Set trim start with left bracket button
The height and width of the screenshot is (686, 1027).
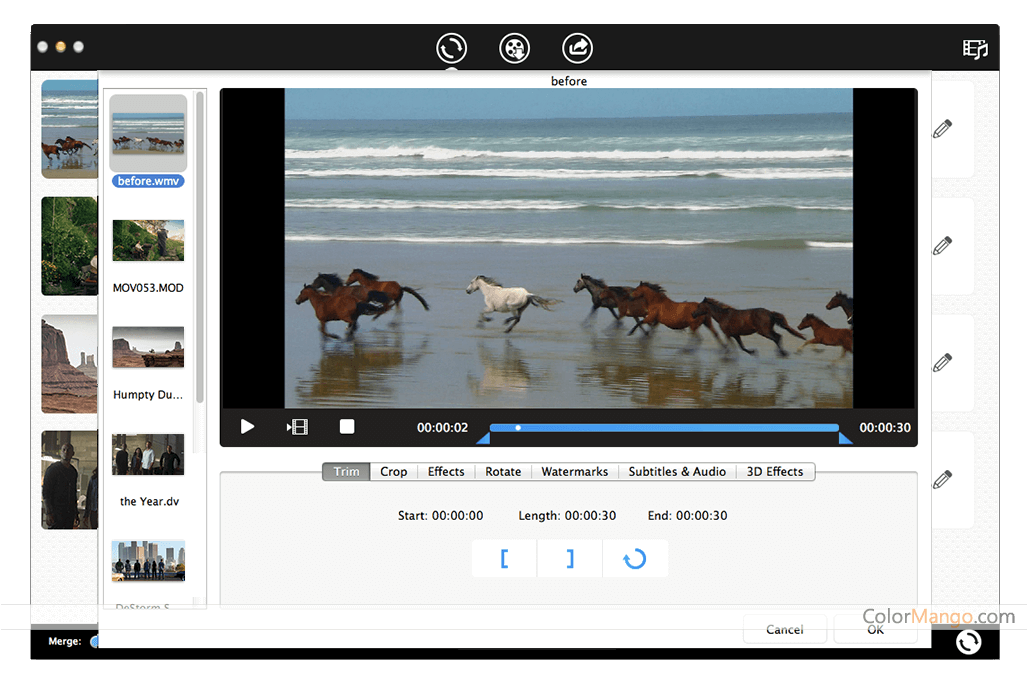click(x=504, y=559)
